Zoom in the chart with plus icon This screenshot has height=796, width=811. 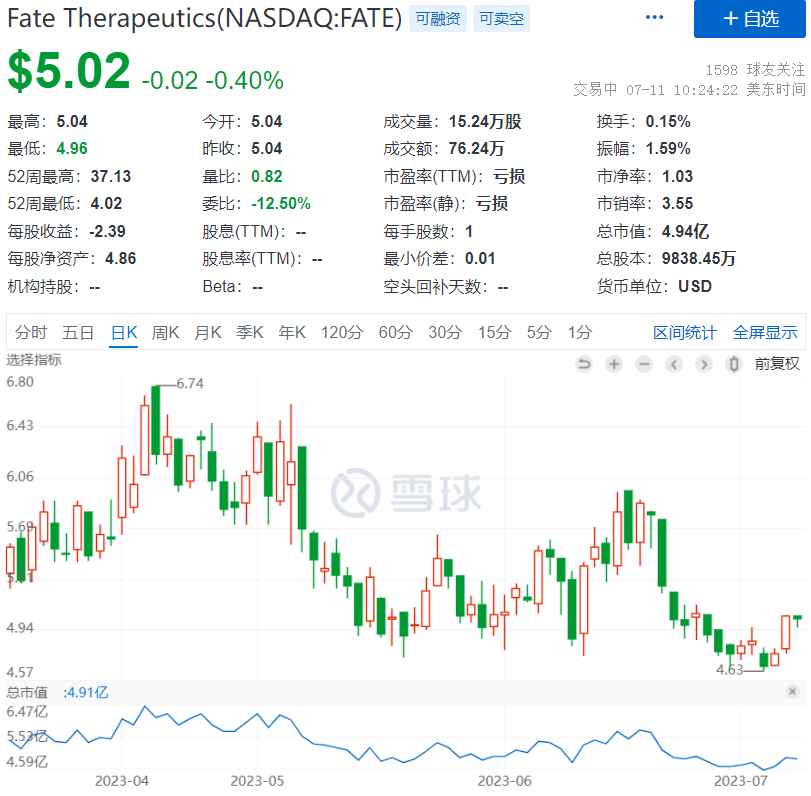[614, 364]
